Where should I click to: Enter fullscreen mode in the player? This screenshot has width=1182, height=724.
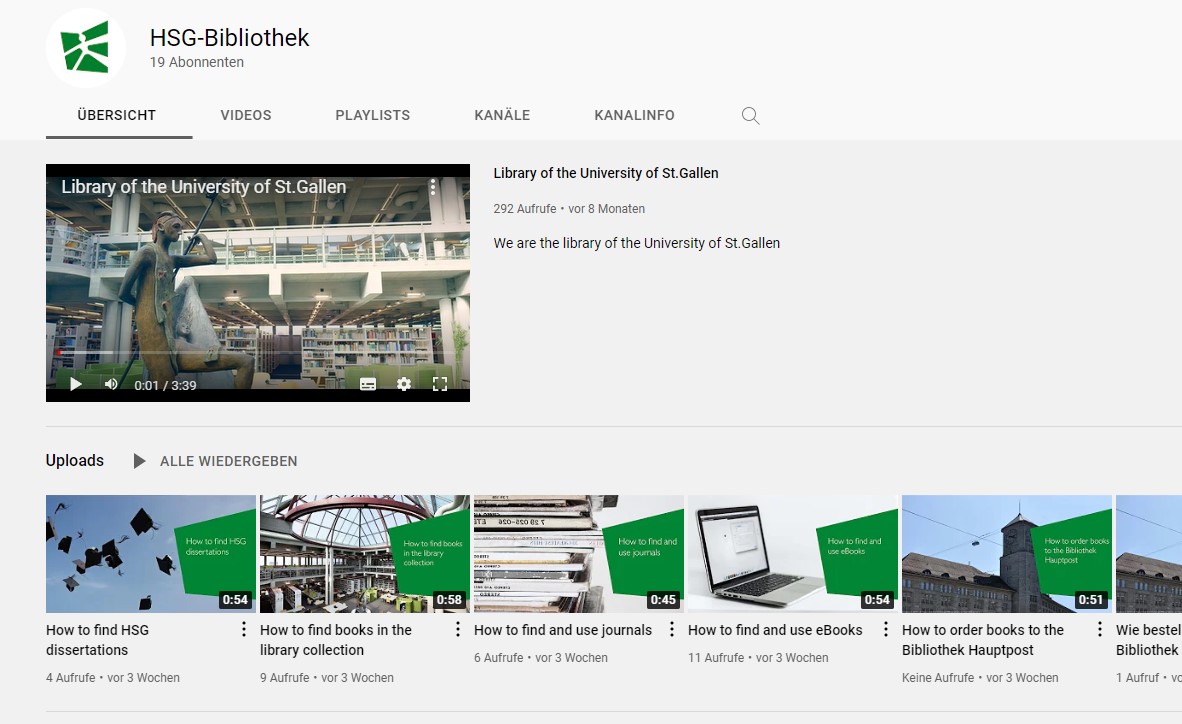[439, 384]
